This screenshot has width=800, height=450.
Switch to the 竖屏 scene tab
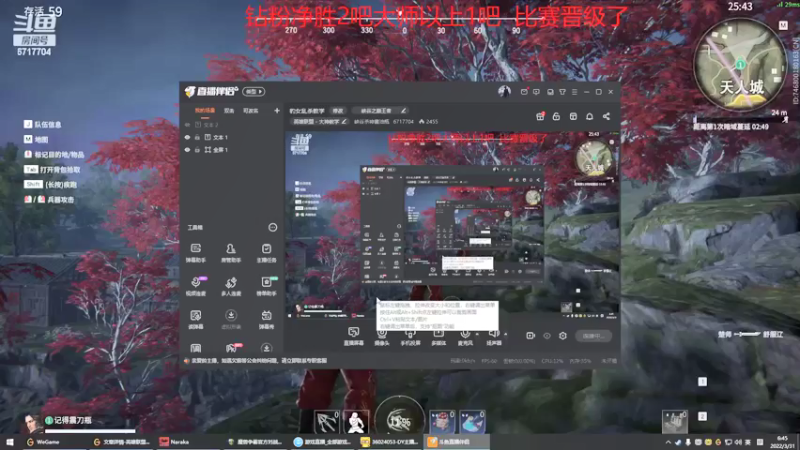coord(229,111)
